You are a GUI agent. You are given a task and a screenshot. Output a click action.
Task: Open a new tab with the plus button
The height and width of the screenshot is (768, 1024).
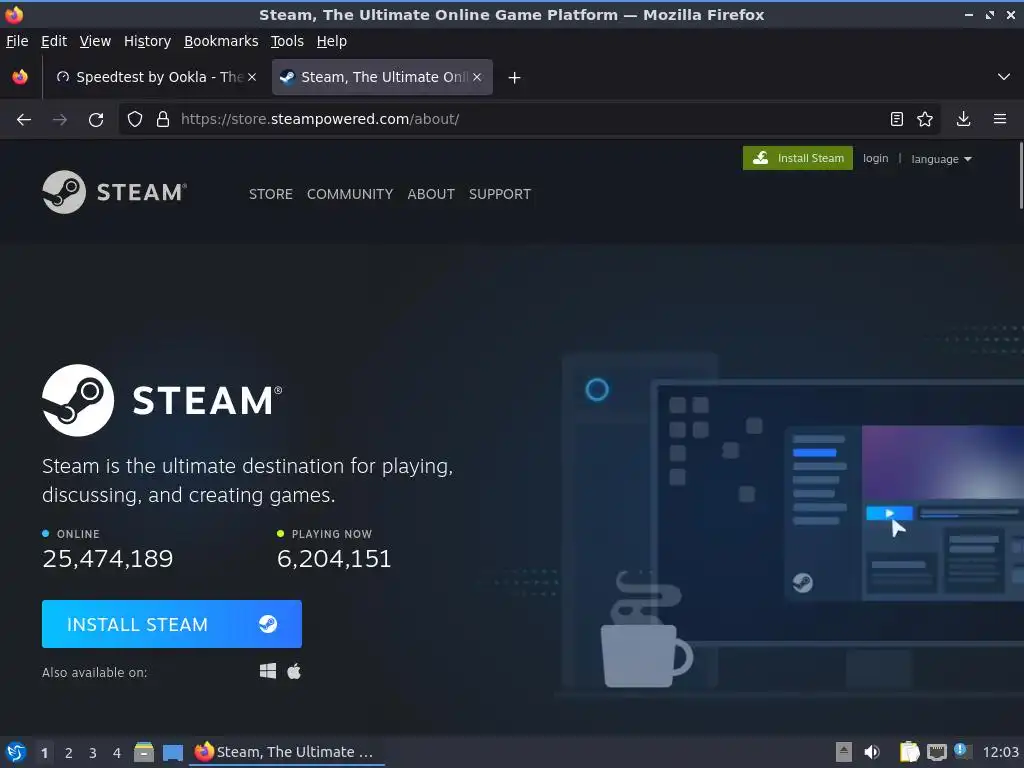(x=514, y=78)
